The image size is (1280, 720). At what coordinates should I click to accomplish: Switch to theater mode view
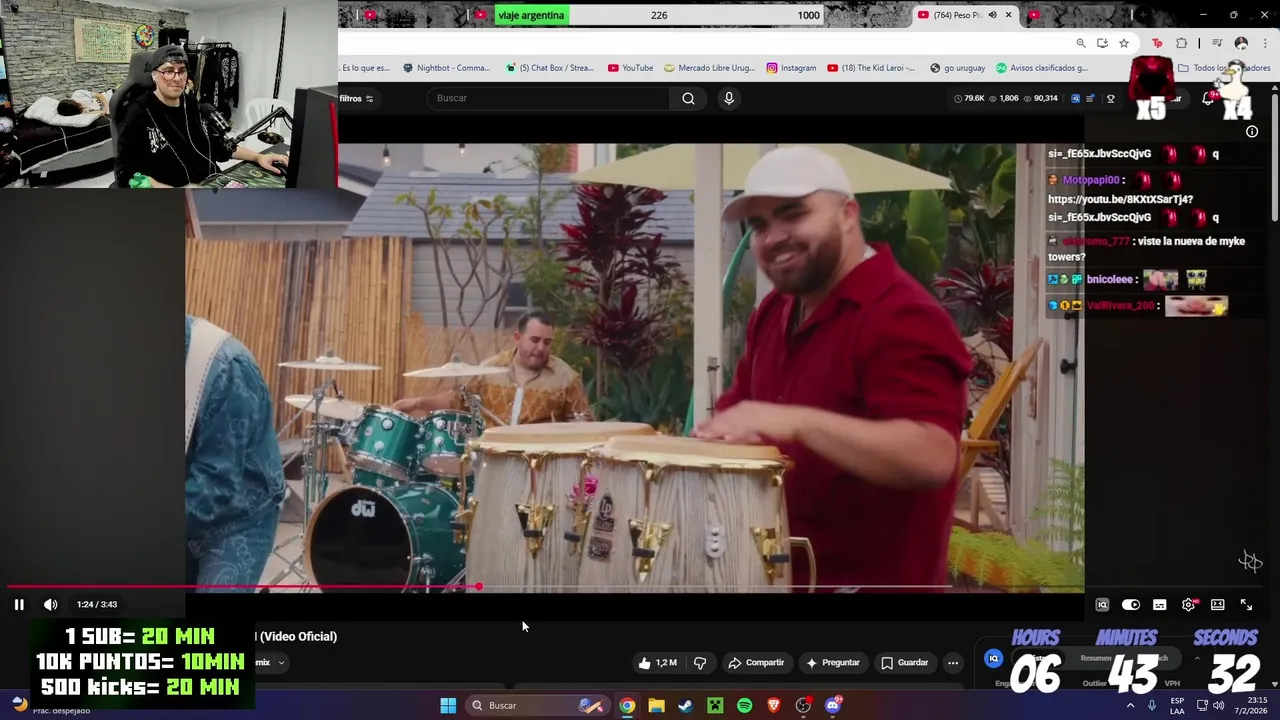[x=1218, y=605]
